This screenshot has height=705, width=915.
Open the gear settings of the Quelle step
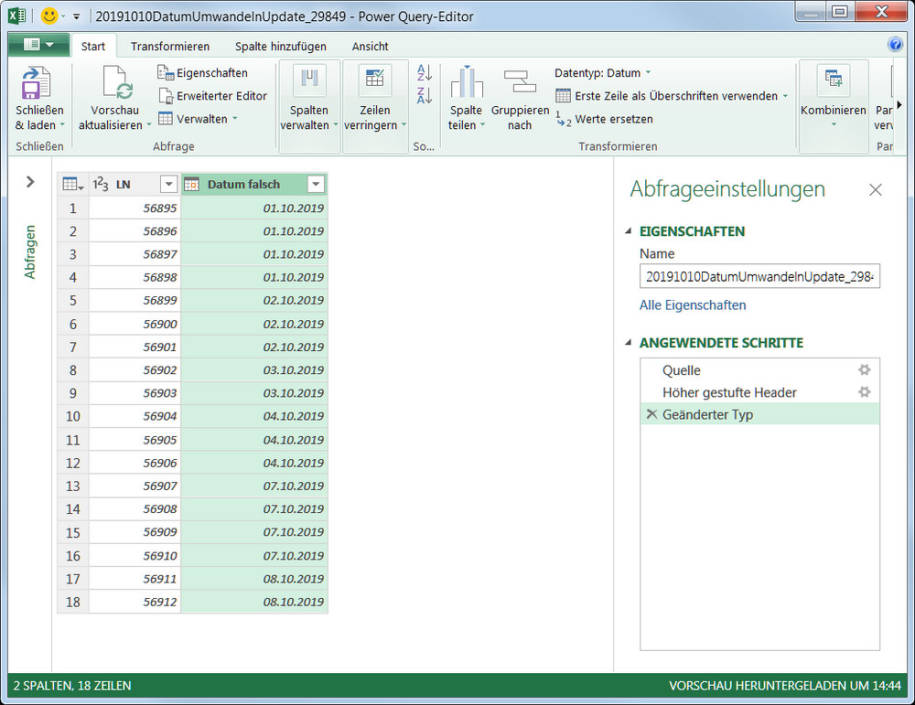(x=866, y=367)
